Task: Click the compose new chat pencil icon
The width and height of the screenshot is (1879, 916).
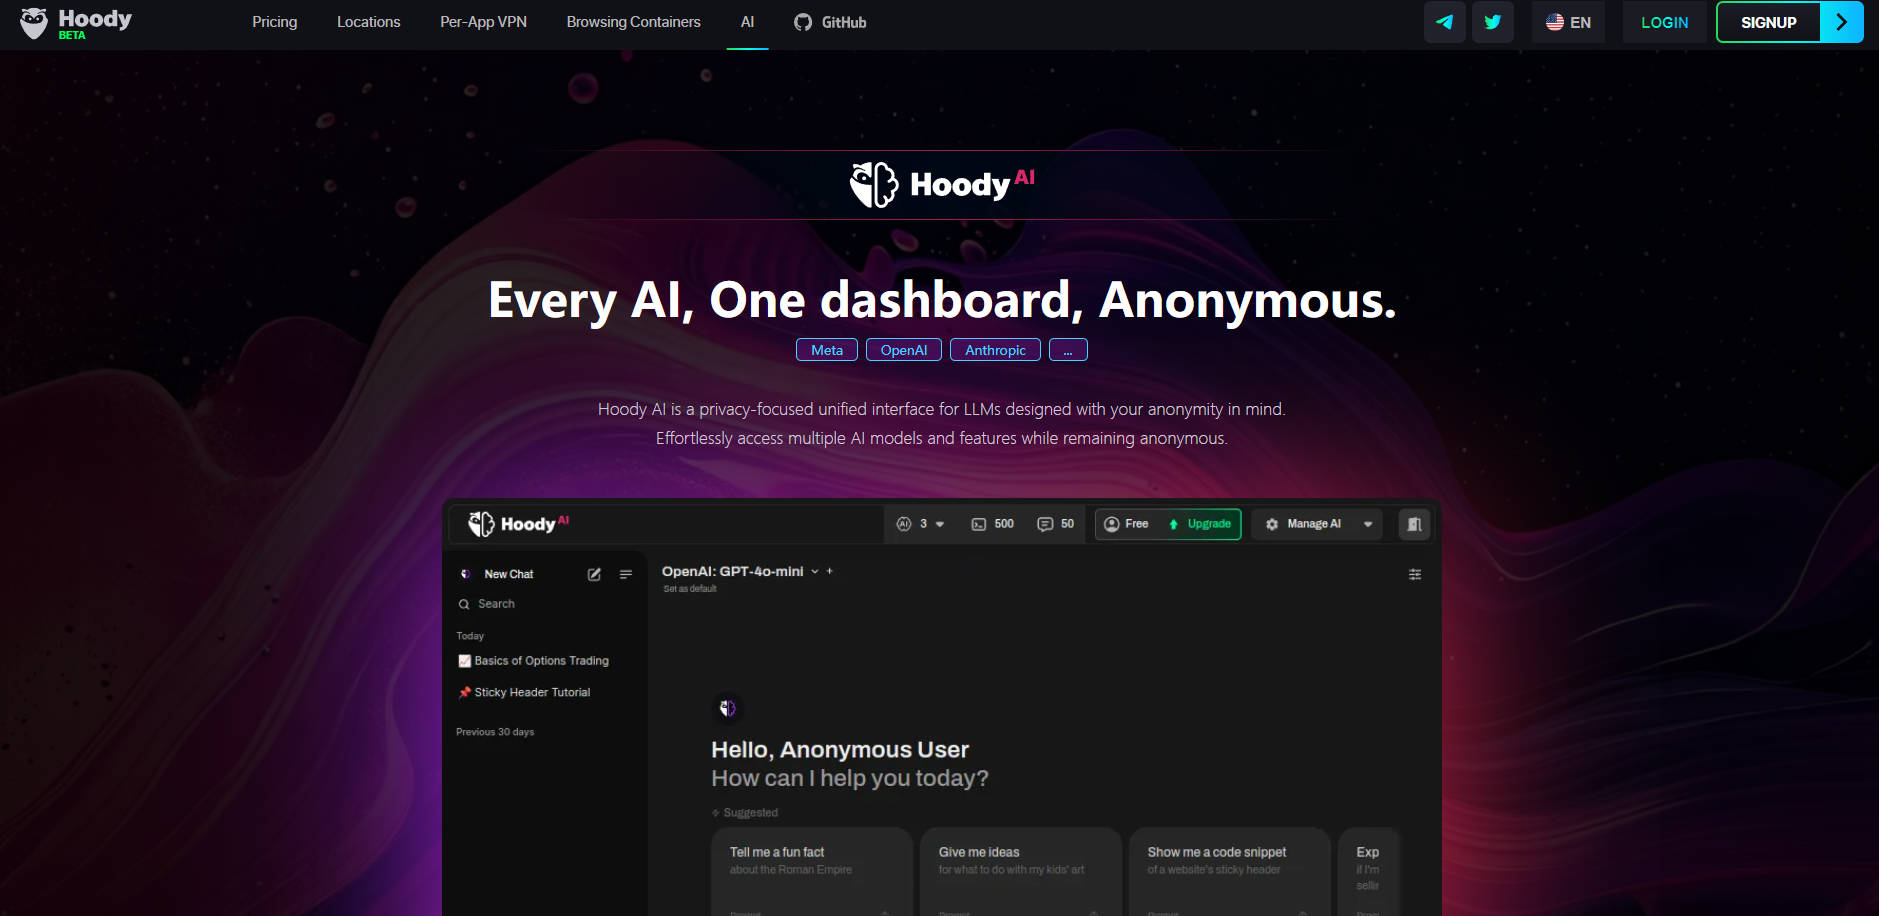Action: tap(594, 574)
